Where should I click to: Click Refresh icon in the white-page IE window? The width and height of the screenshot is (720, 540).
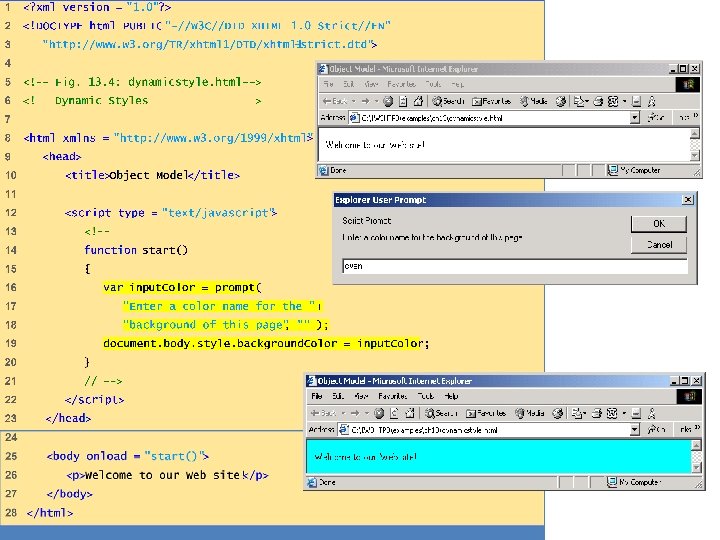click(403, 101)
